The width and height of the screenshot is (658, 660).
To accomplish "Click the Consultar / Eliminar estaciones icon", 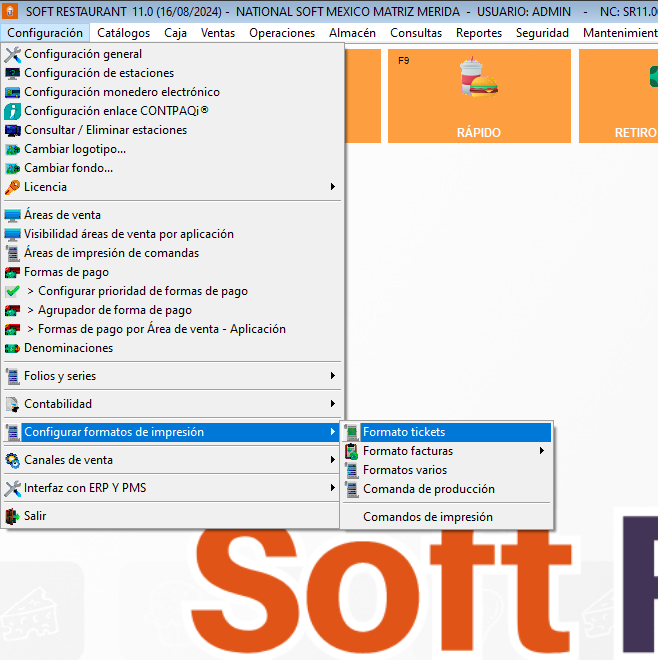I will 13,130.
